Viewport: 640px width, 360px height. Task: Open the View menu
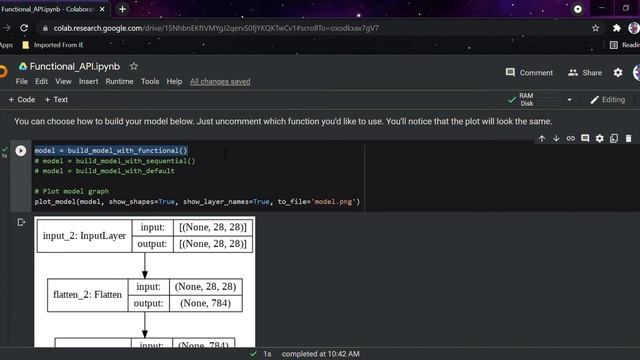(63, 82)
